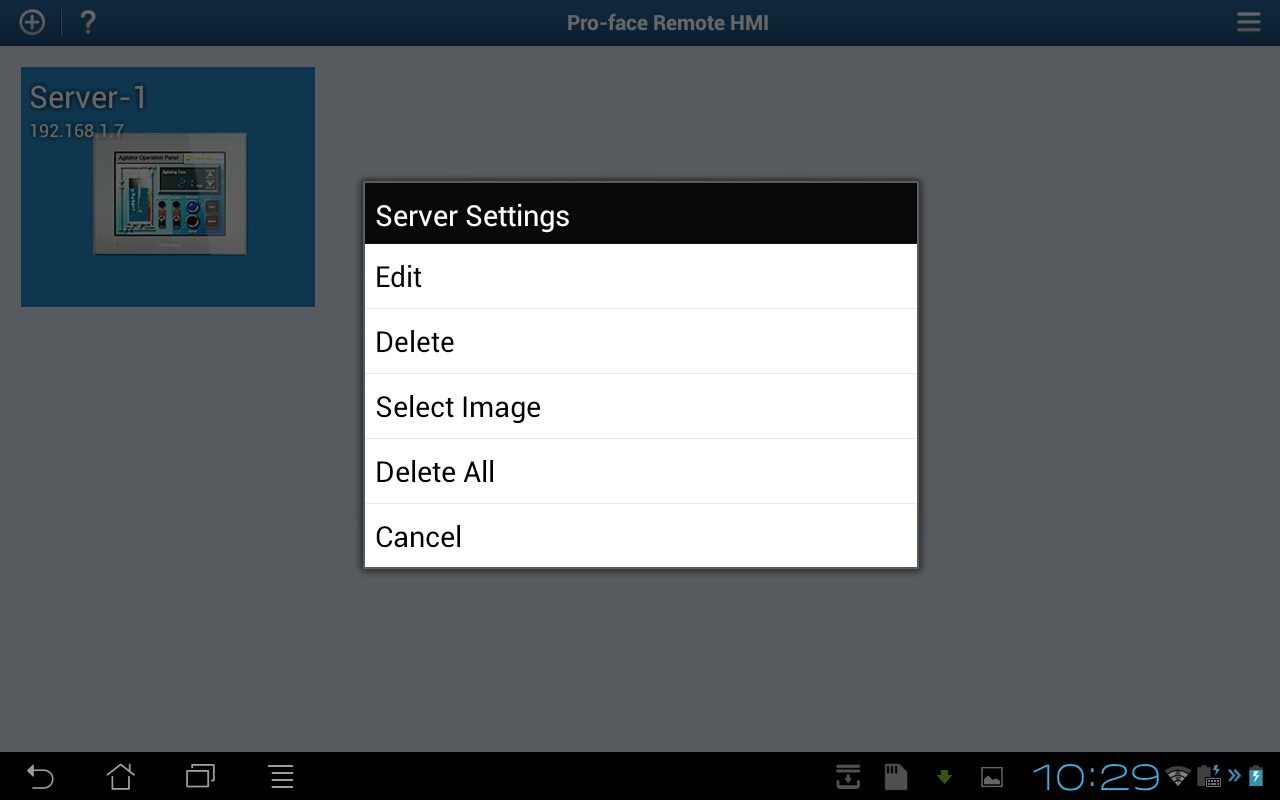Choose Edit in Server Settings

[641, 277]
